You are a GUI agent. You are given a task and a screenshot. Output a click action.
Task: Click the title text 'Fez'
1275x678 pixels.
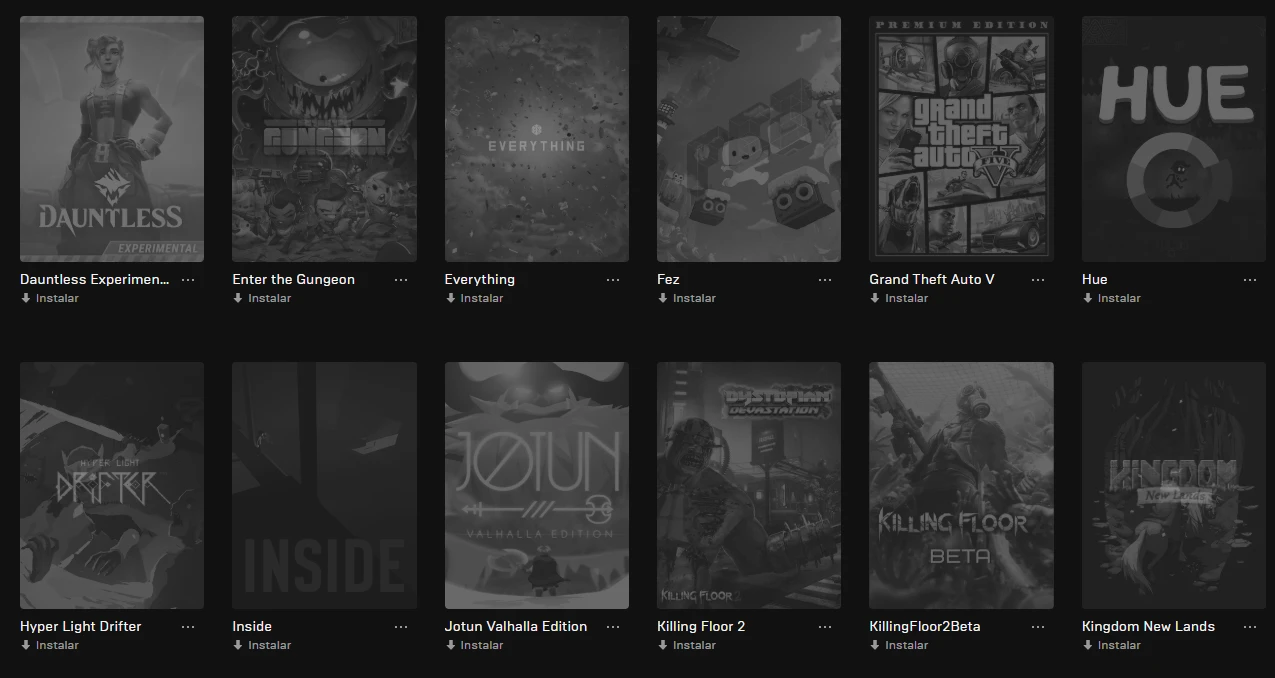pyautogui.click(x=668, y=279)
